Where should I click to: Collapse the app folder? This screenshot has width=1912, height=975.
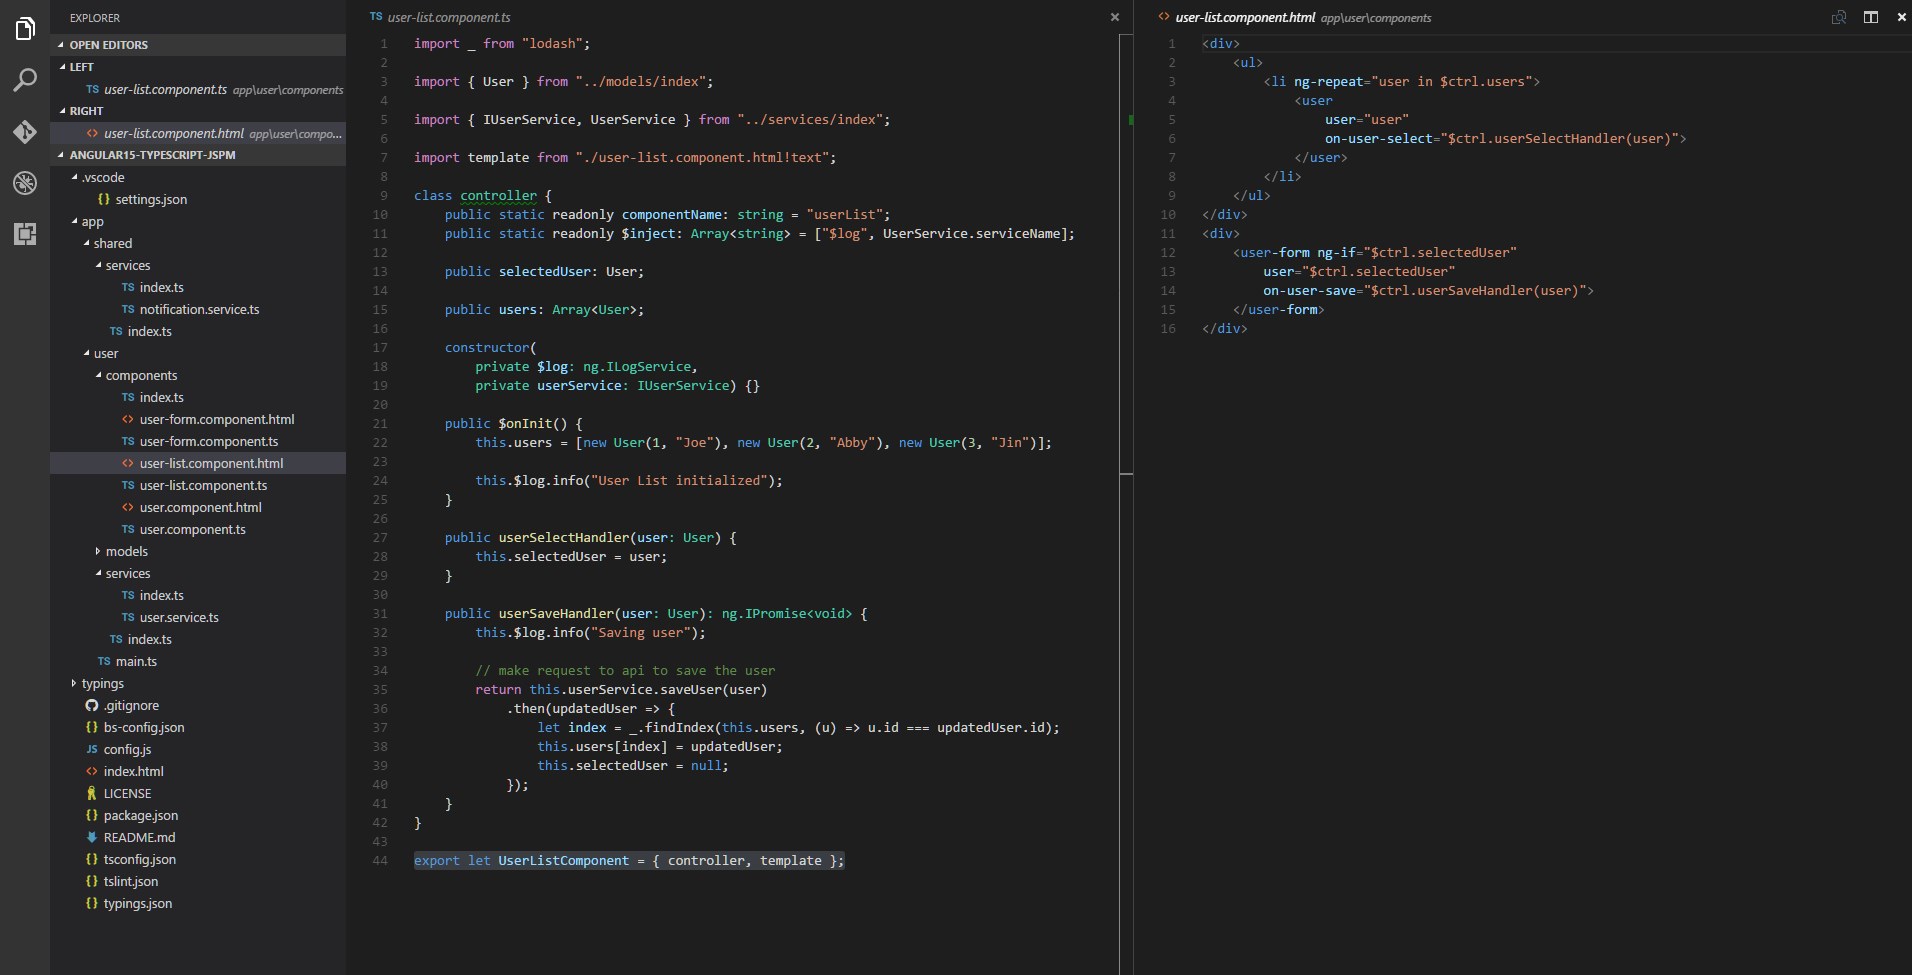[x=74, y=221]
